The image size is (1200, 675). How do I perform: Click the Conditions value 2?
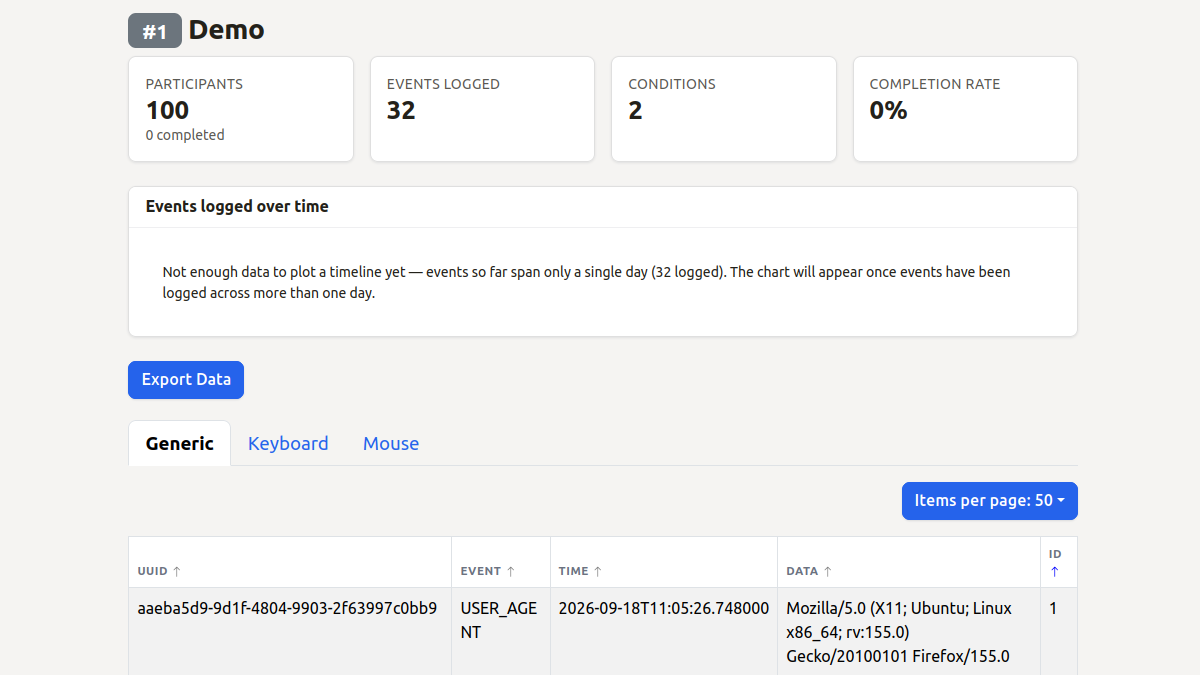635,110
